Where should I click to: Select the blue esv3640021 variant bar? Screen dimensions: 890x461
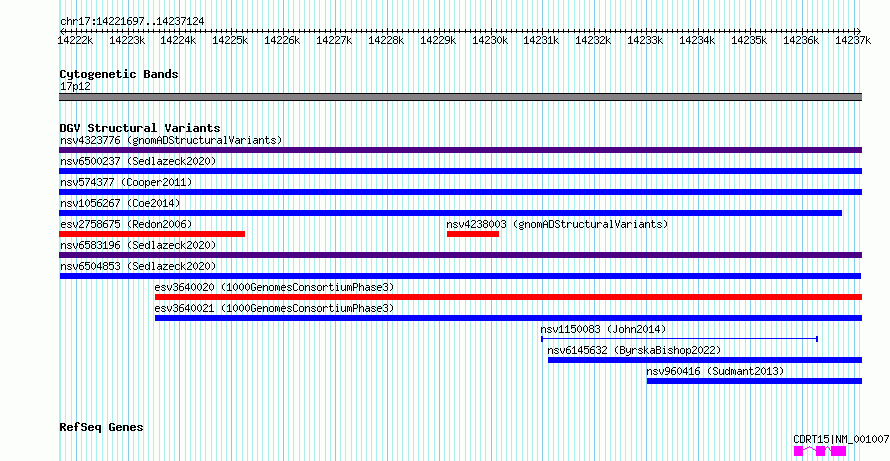pyautogui.click(x=509, y=318)
